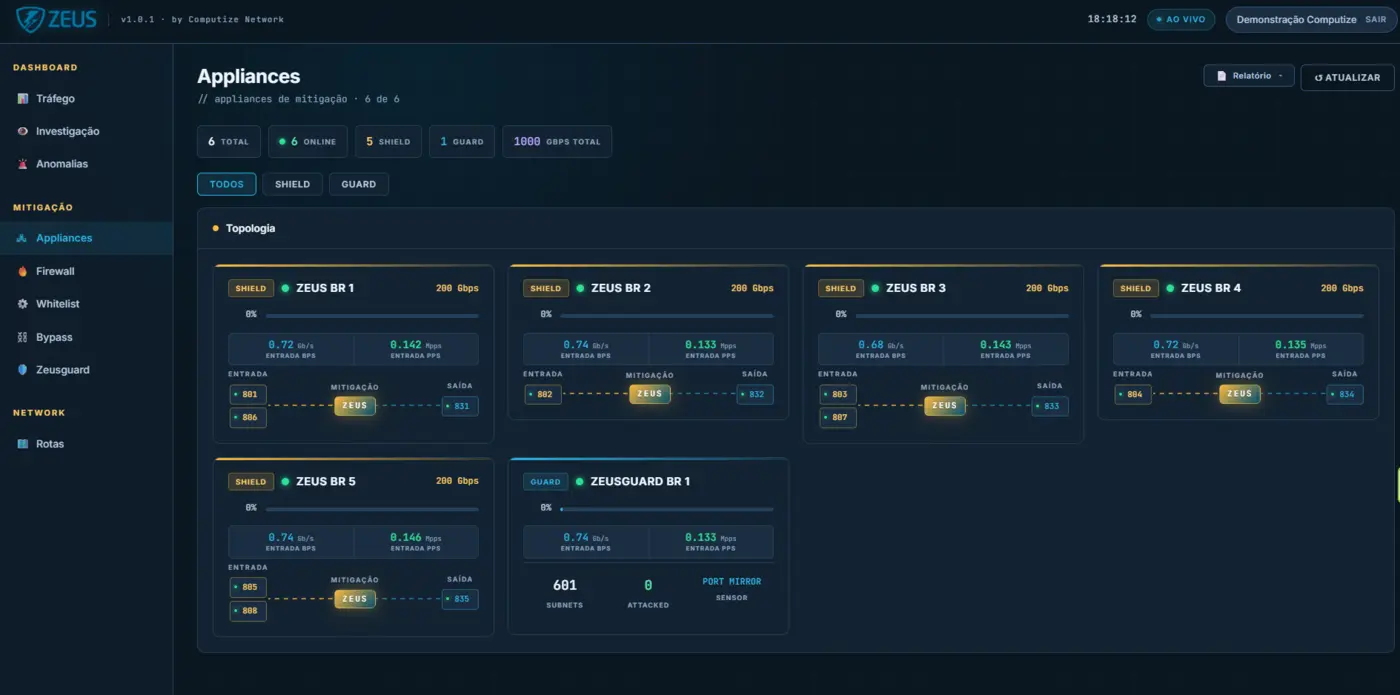This screenshot has width=1400, height=695.
Task: Click the SHIELD badge on ZEUS BR 2
Action: coord(546,288)
